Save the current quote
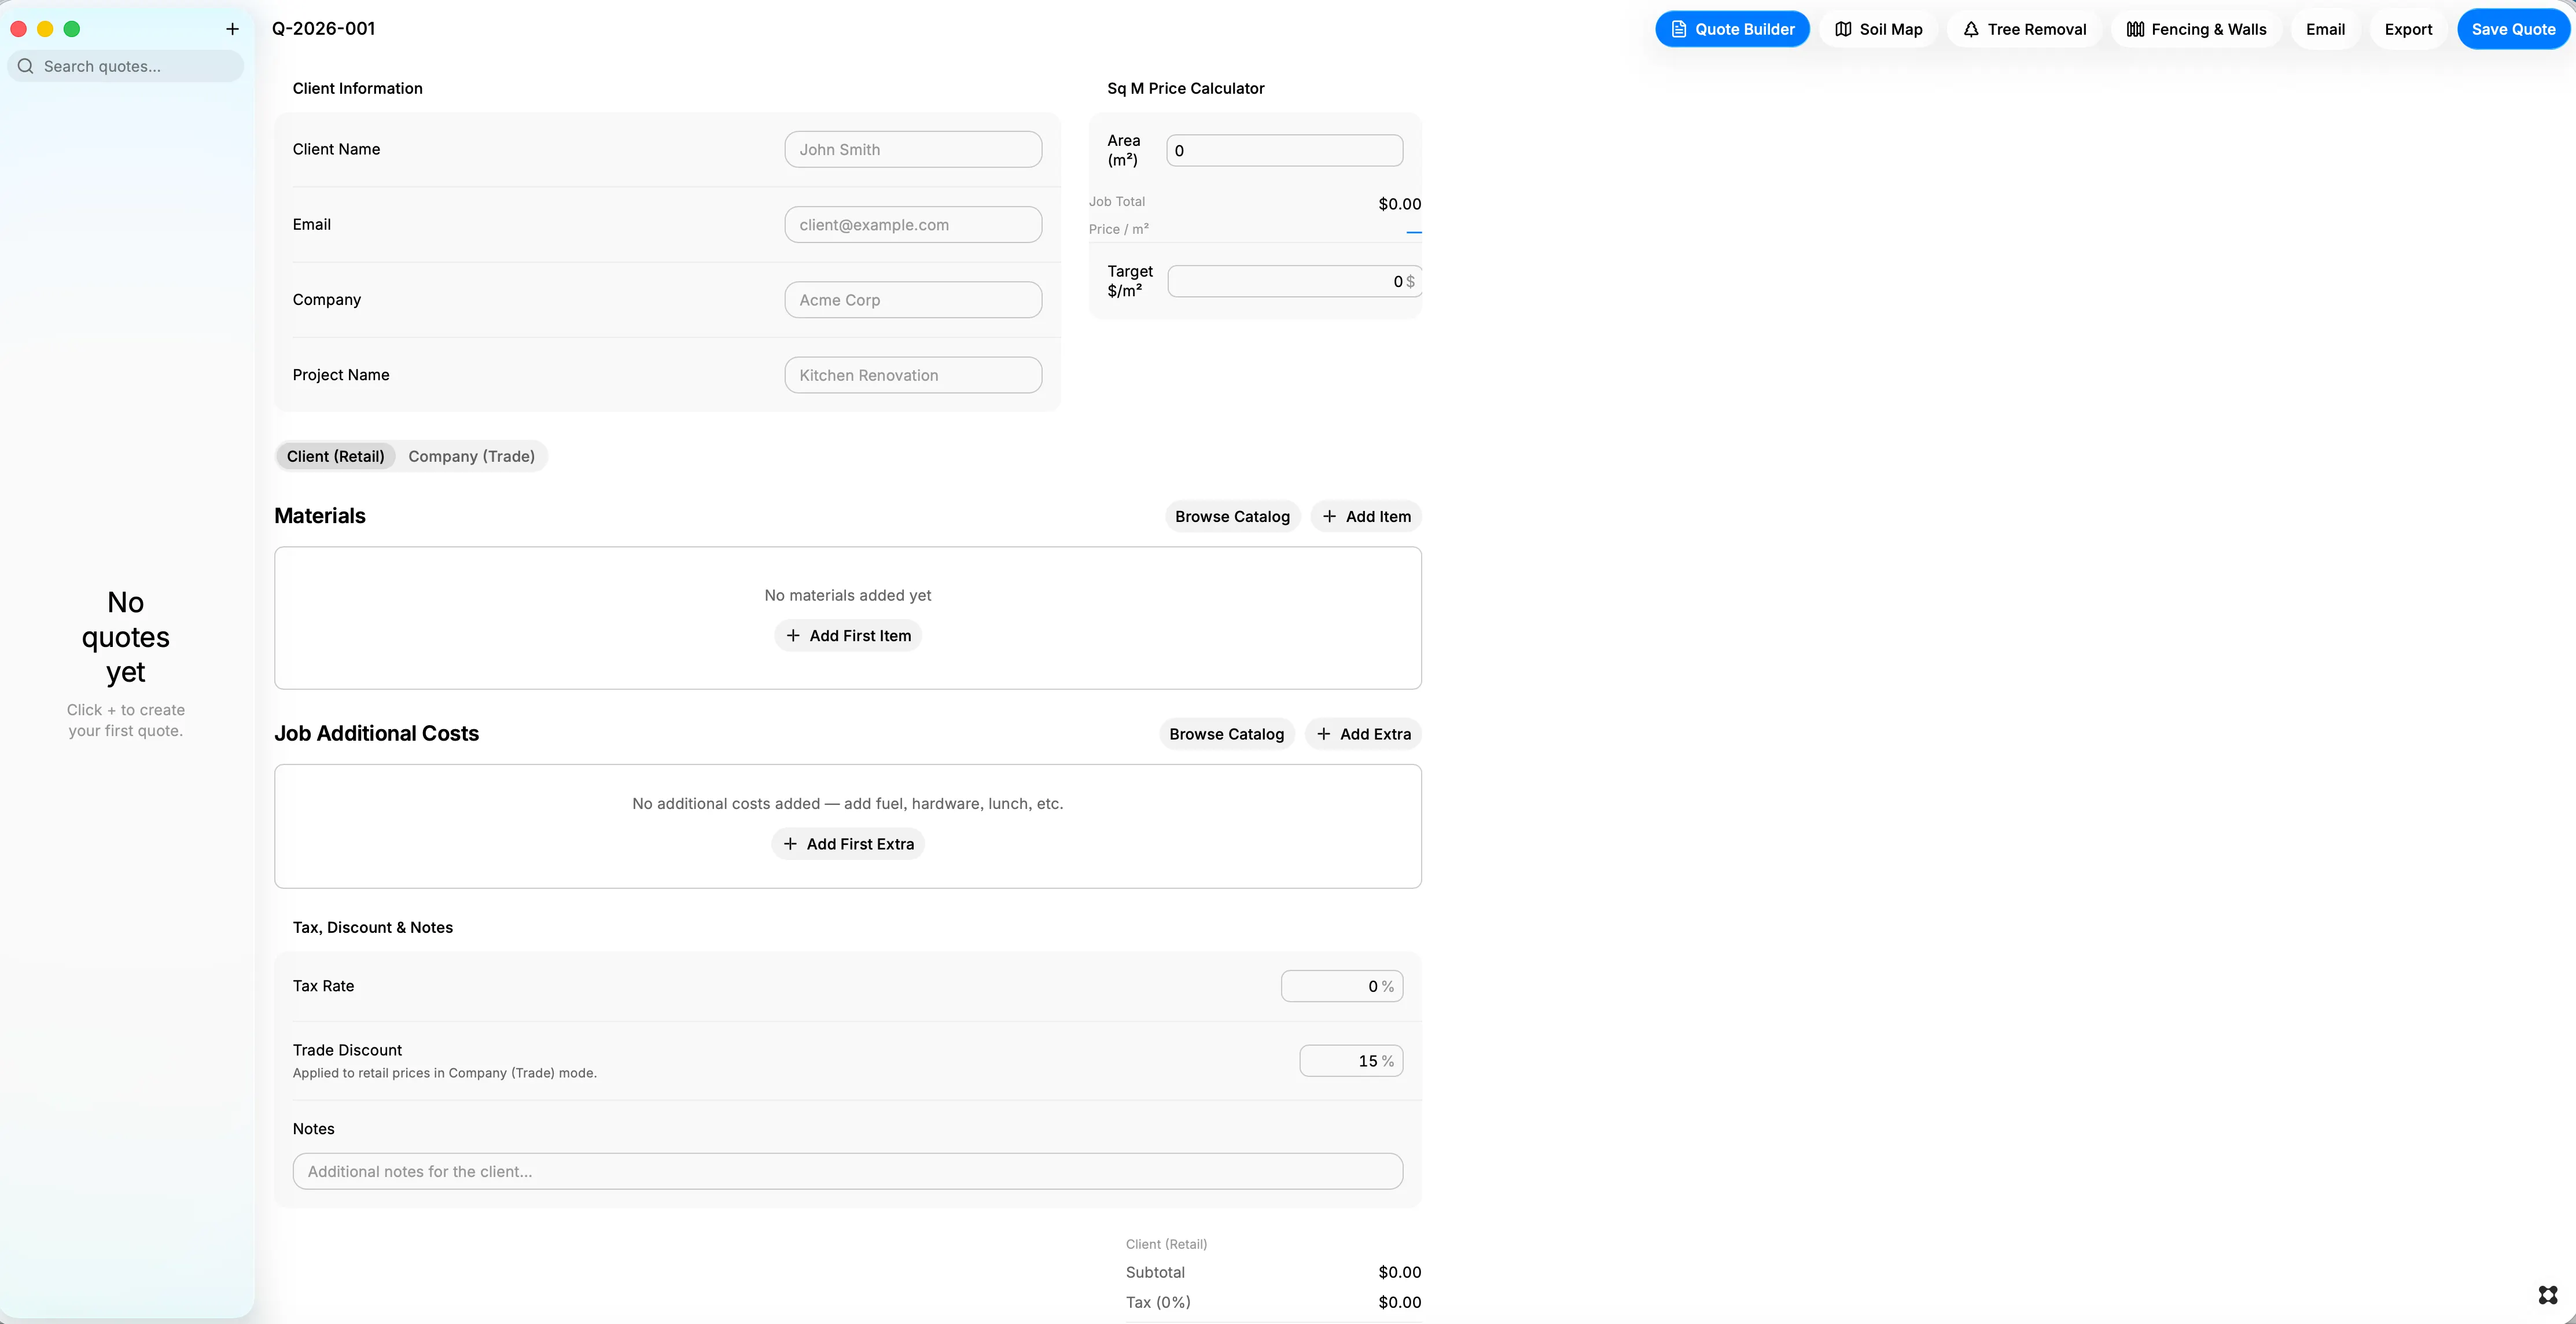Image resolution: width=2576 pixels, height=1324 pixels. click(2513, 29)
